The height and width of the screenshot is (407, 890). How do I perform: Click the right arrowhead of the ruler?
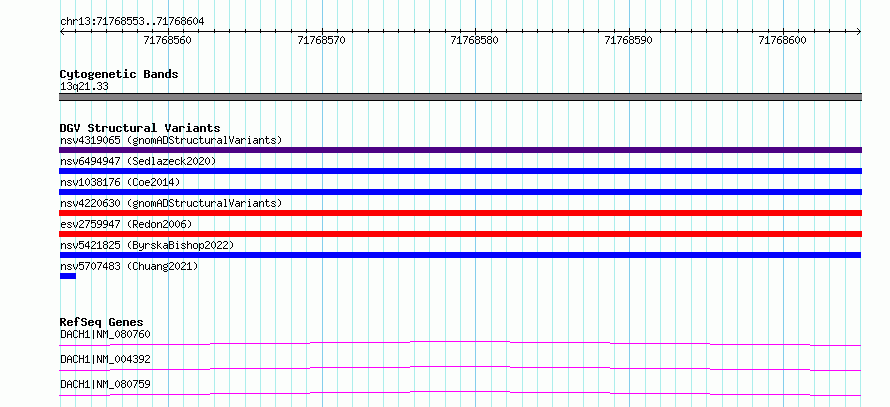[x=859, y=32]
